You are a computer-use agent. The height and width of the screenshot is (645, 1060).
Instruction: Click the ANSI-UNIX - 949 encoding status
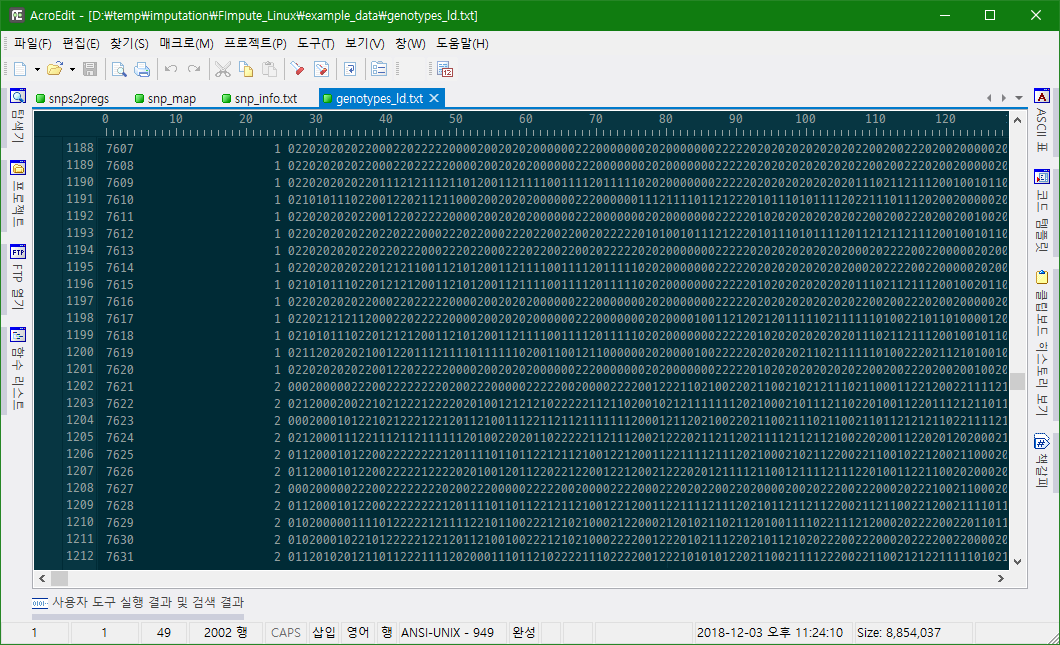[448, 633]
